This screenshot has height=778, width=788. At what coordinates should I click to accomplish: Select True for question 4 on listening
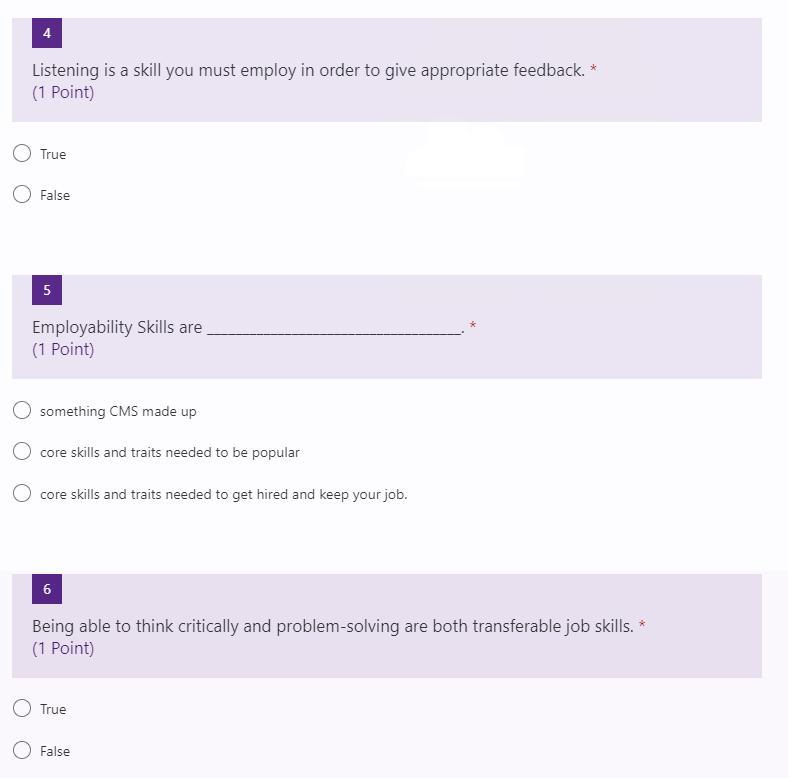22,153
